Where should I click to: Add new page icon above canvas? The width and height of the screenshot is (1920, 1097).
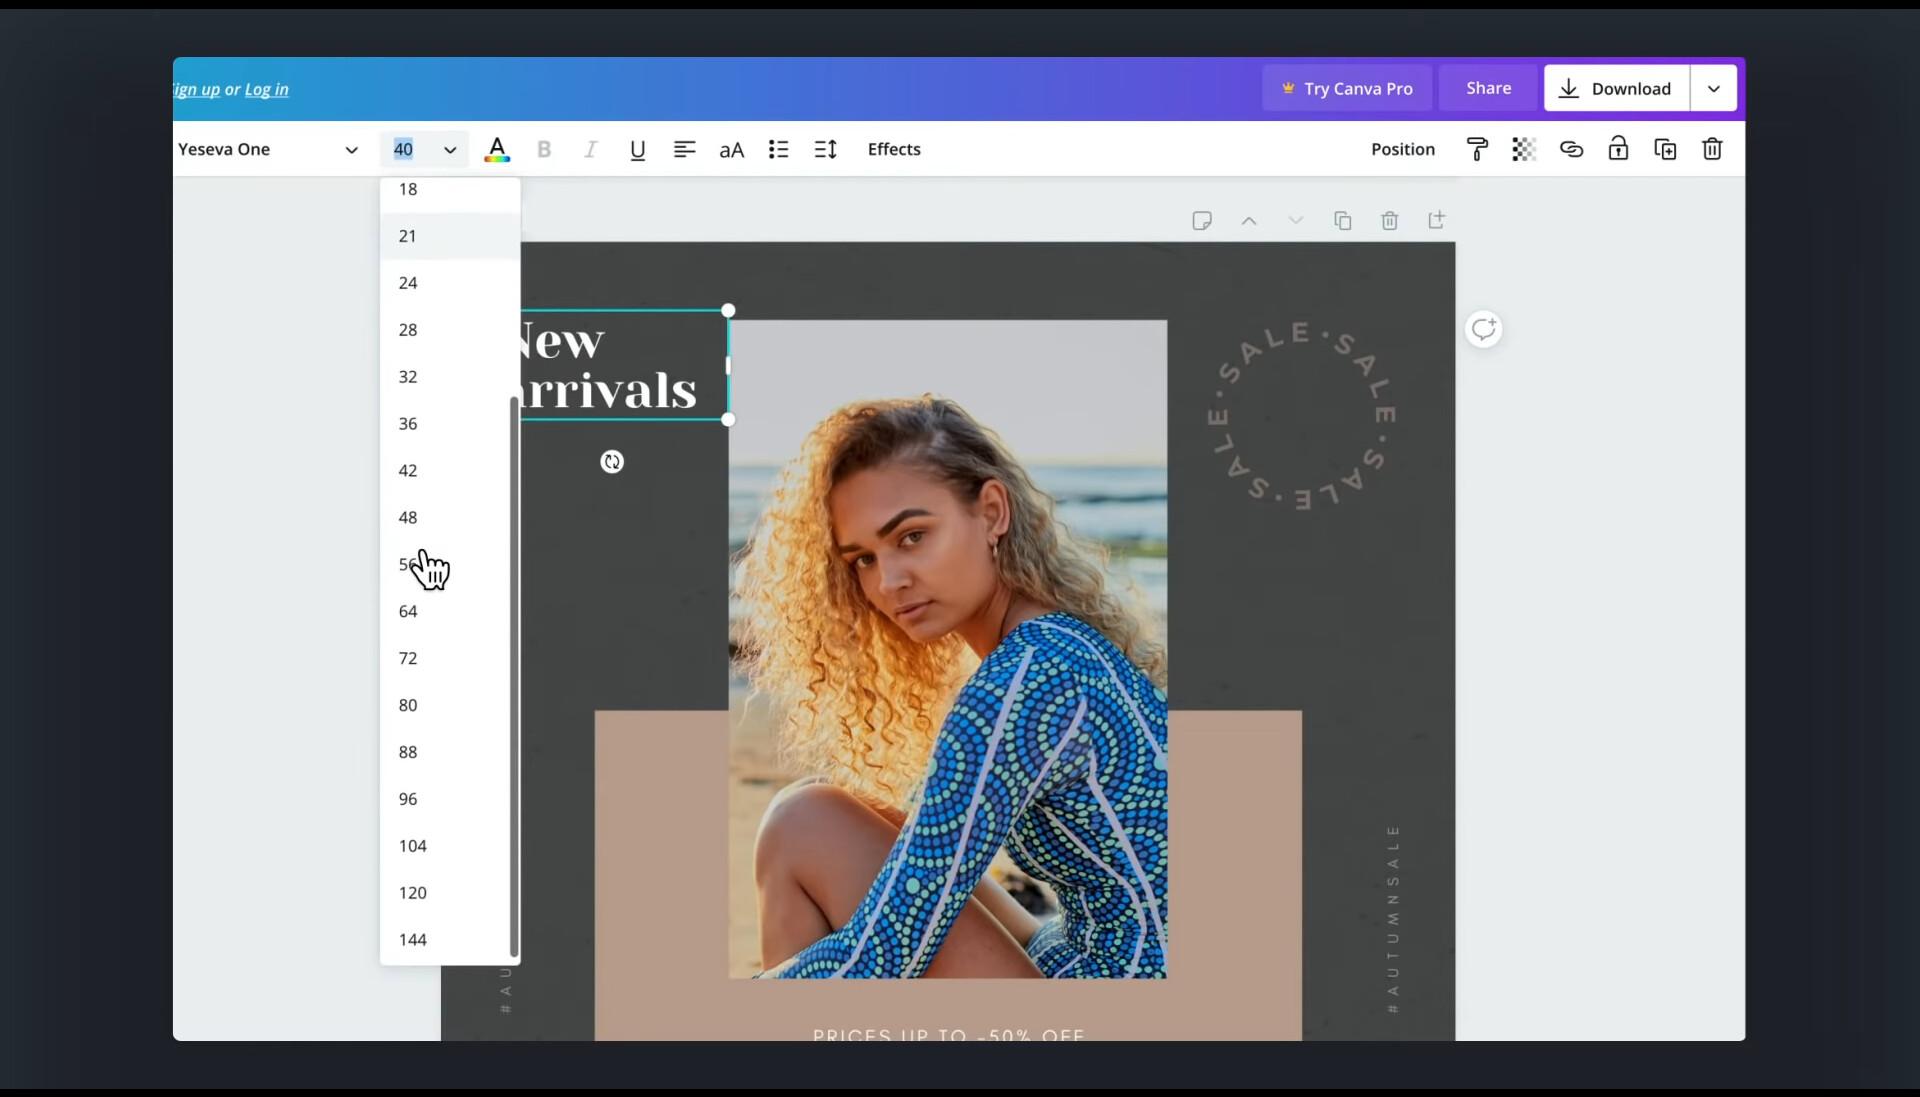point(1437,221)
